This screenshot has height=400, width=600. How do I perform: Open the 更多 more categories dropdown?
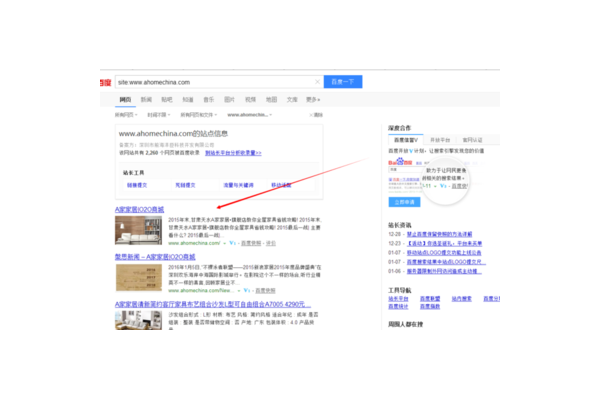(313, 100)
